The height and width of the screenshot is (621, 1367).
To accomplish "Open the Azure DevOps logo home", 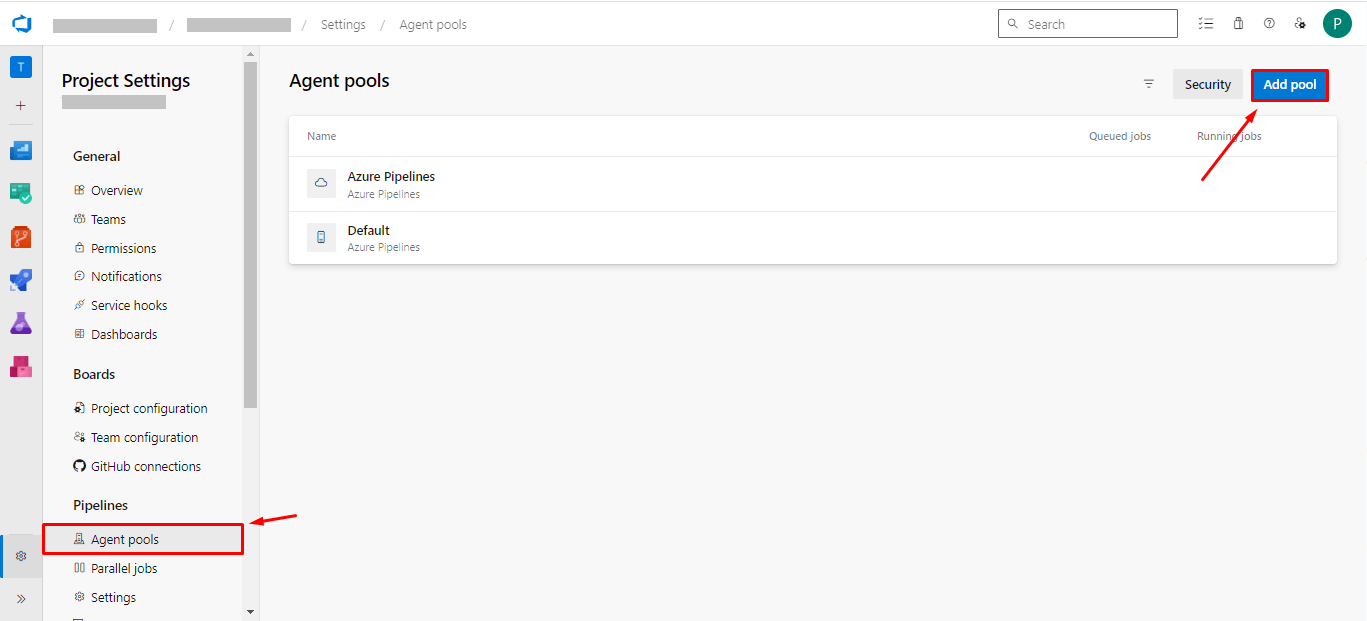I will [21, 23].
